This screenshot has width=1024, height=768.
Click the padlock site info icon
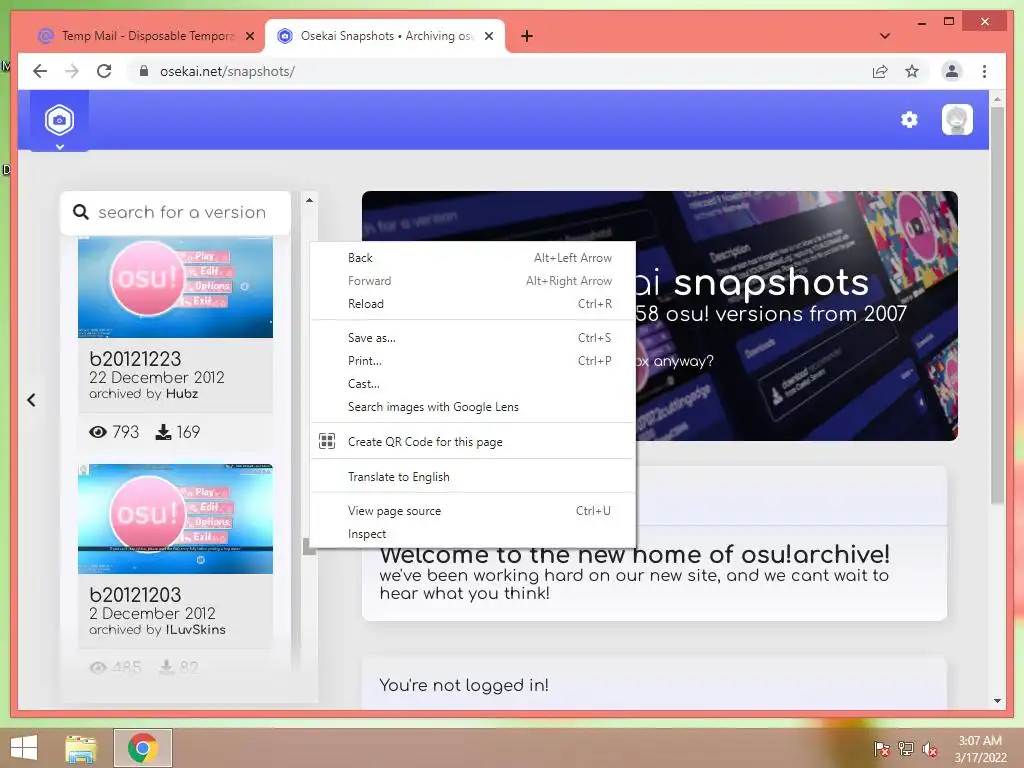(144, 71)
